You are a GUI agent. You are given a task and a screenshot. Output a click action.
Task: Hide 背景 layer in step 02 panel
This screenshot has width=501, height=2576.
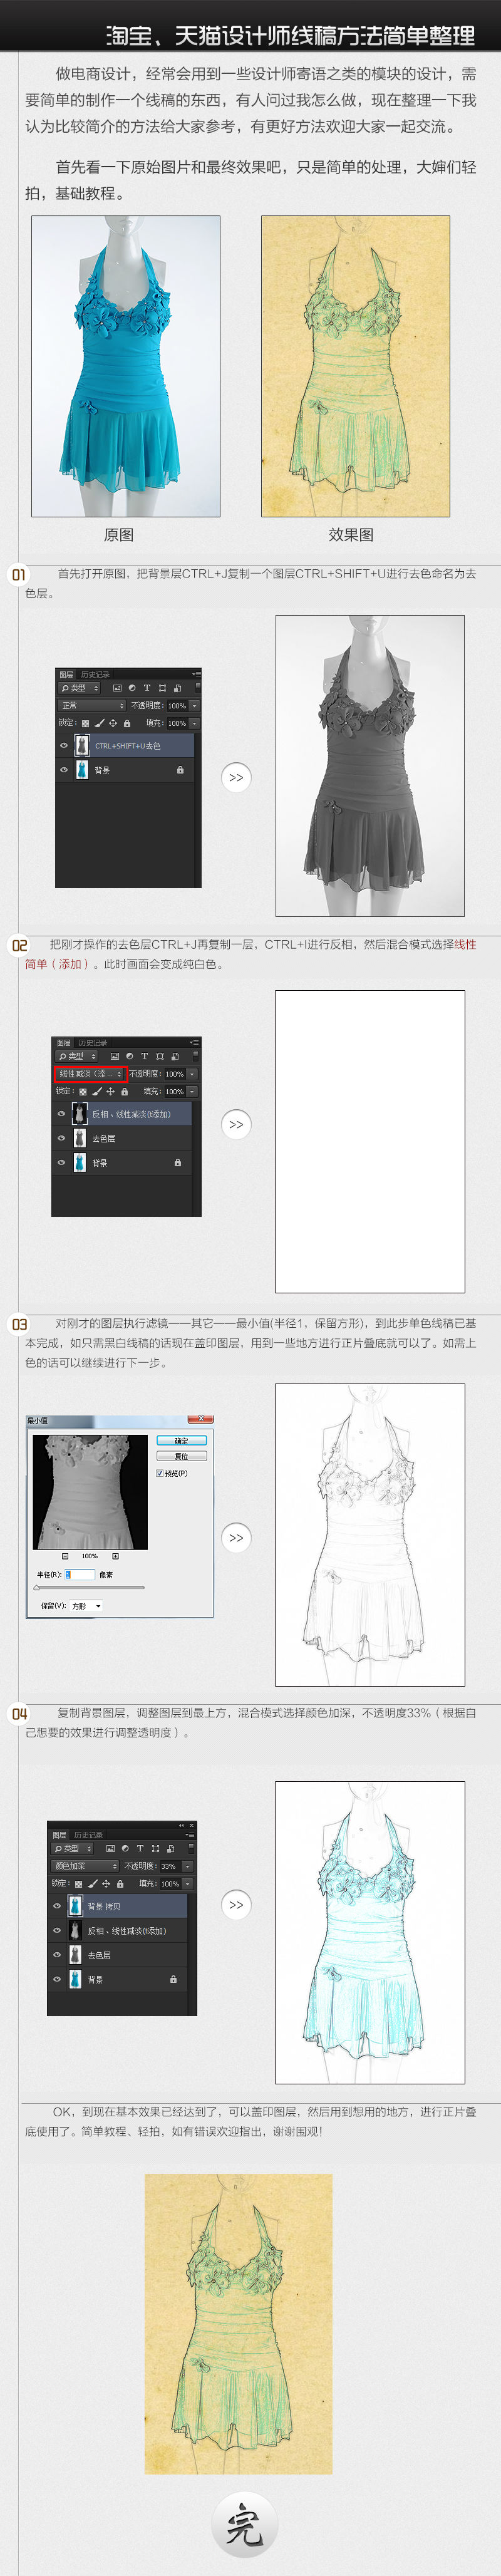61,1162
